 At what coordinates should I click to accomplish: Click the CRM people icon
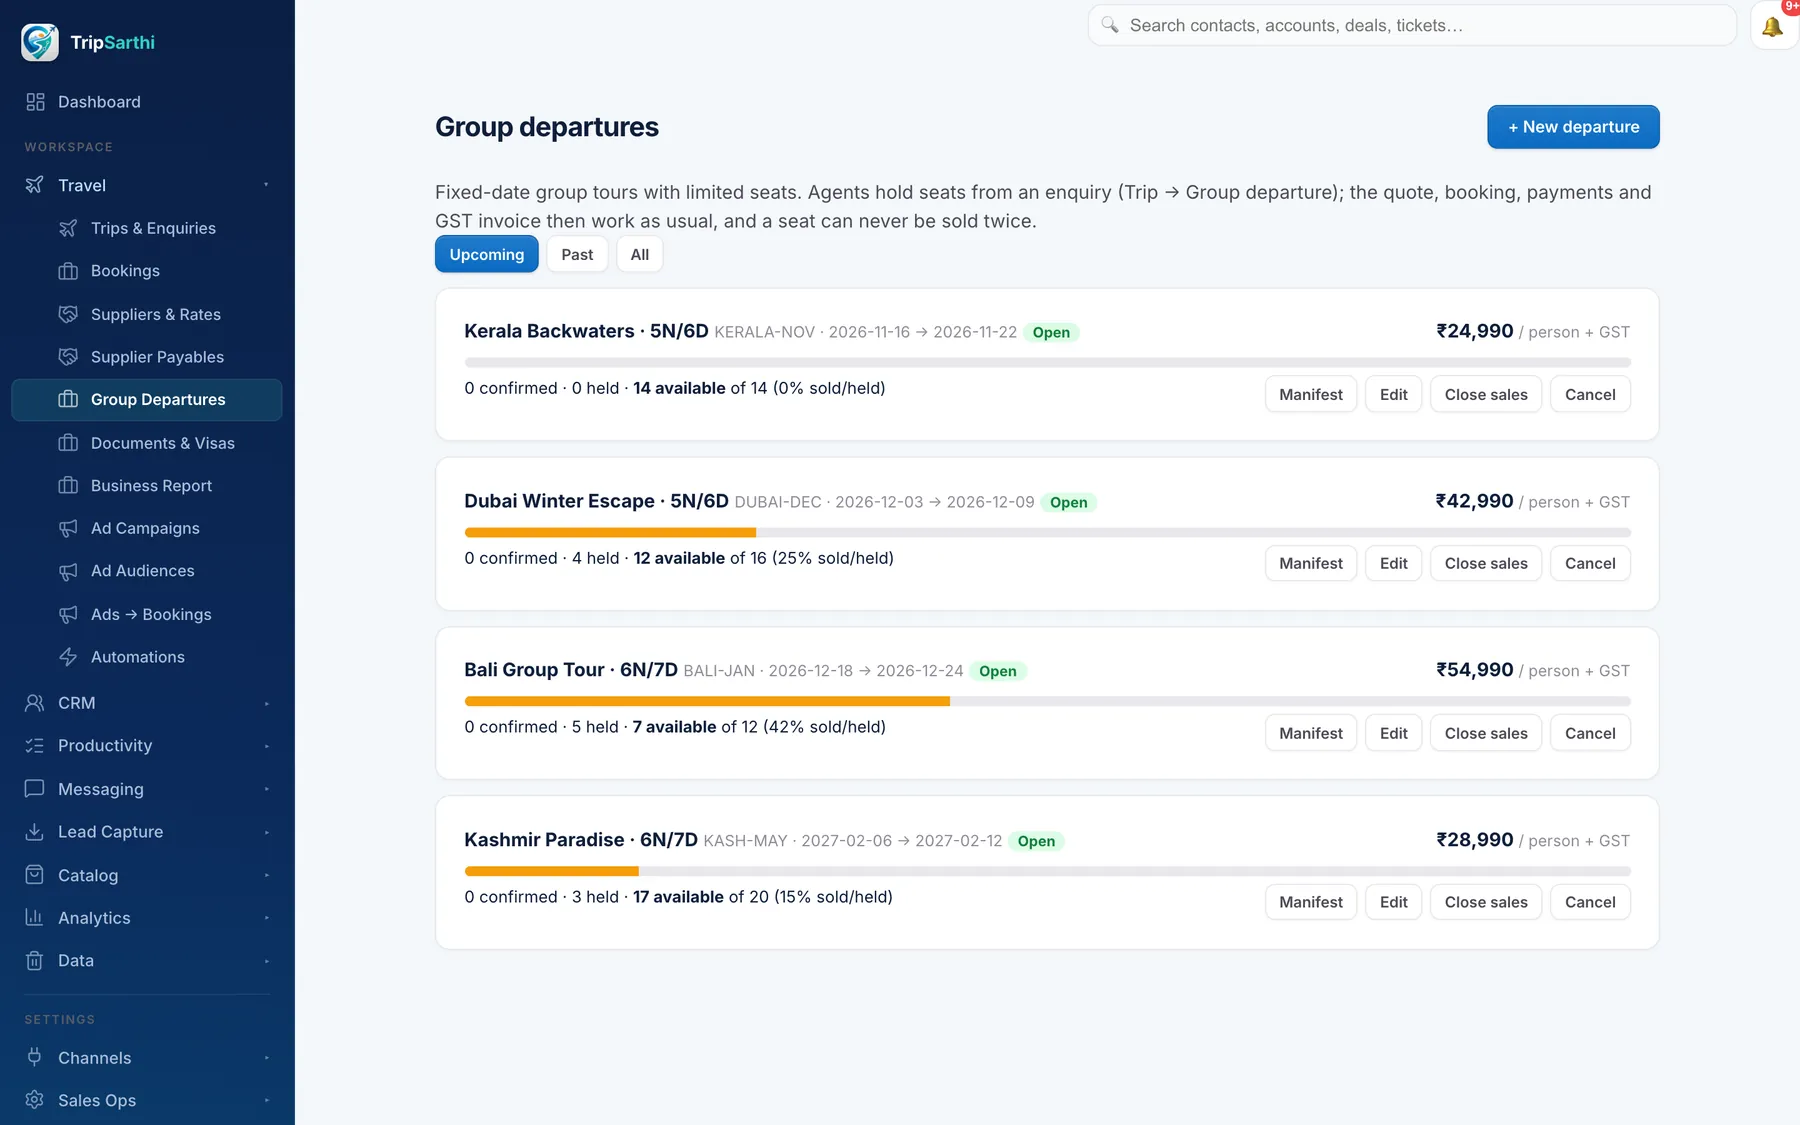(x=35, y=703)
